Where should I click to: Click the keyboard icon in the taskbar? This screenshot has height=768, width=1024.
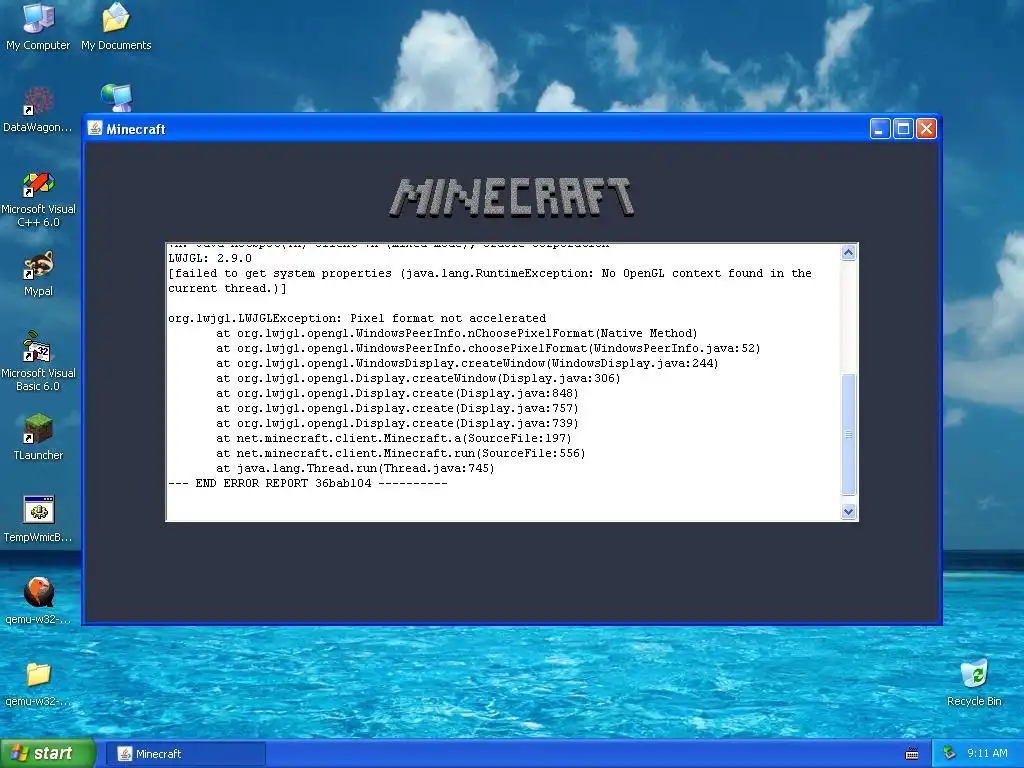(x=912, y=754)
